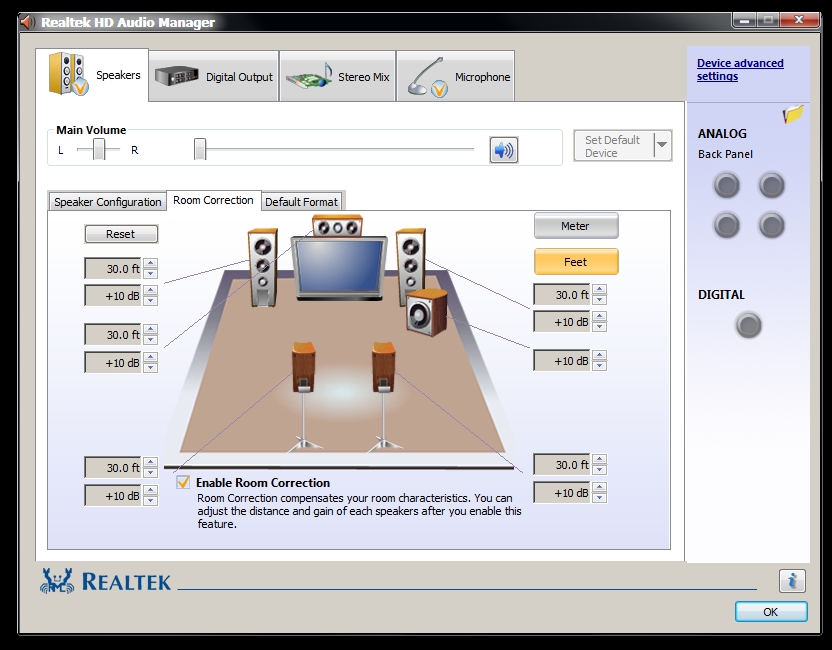Open the information icon button
832x650 pixels.
(x=792, y=580)
